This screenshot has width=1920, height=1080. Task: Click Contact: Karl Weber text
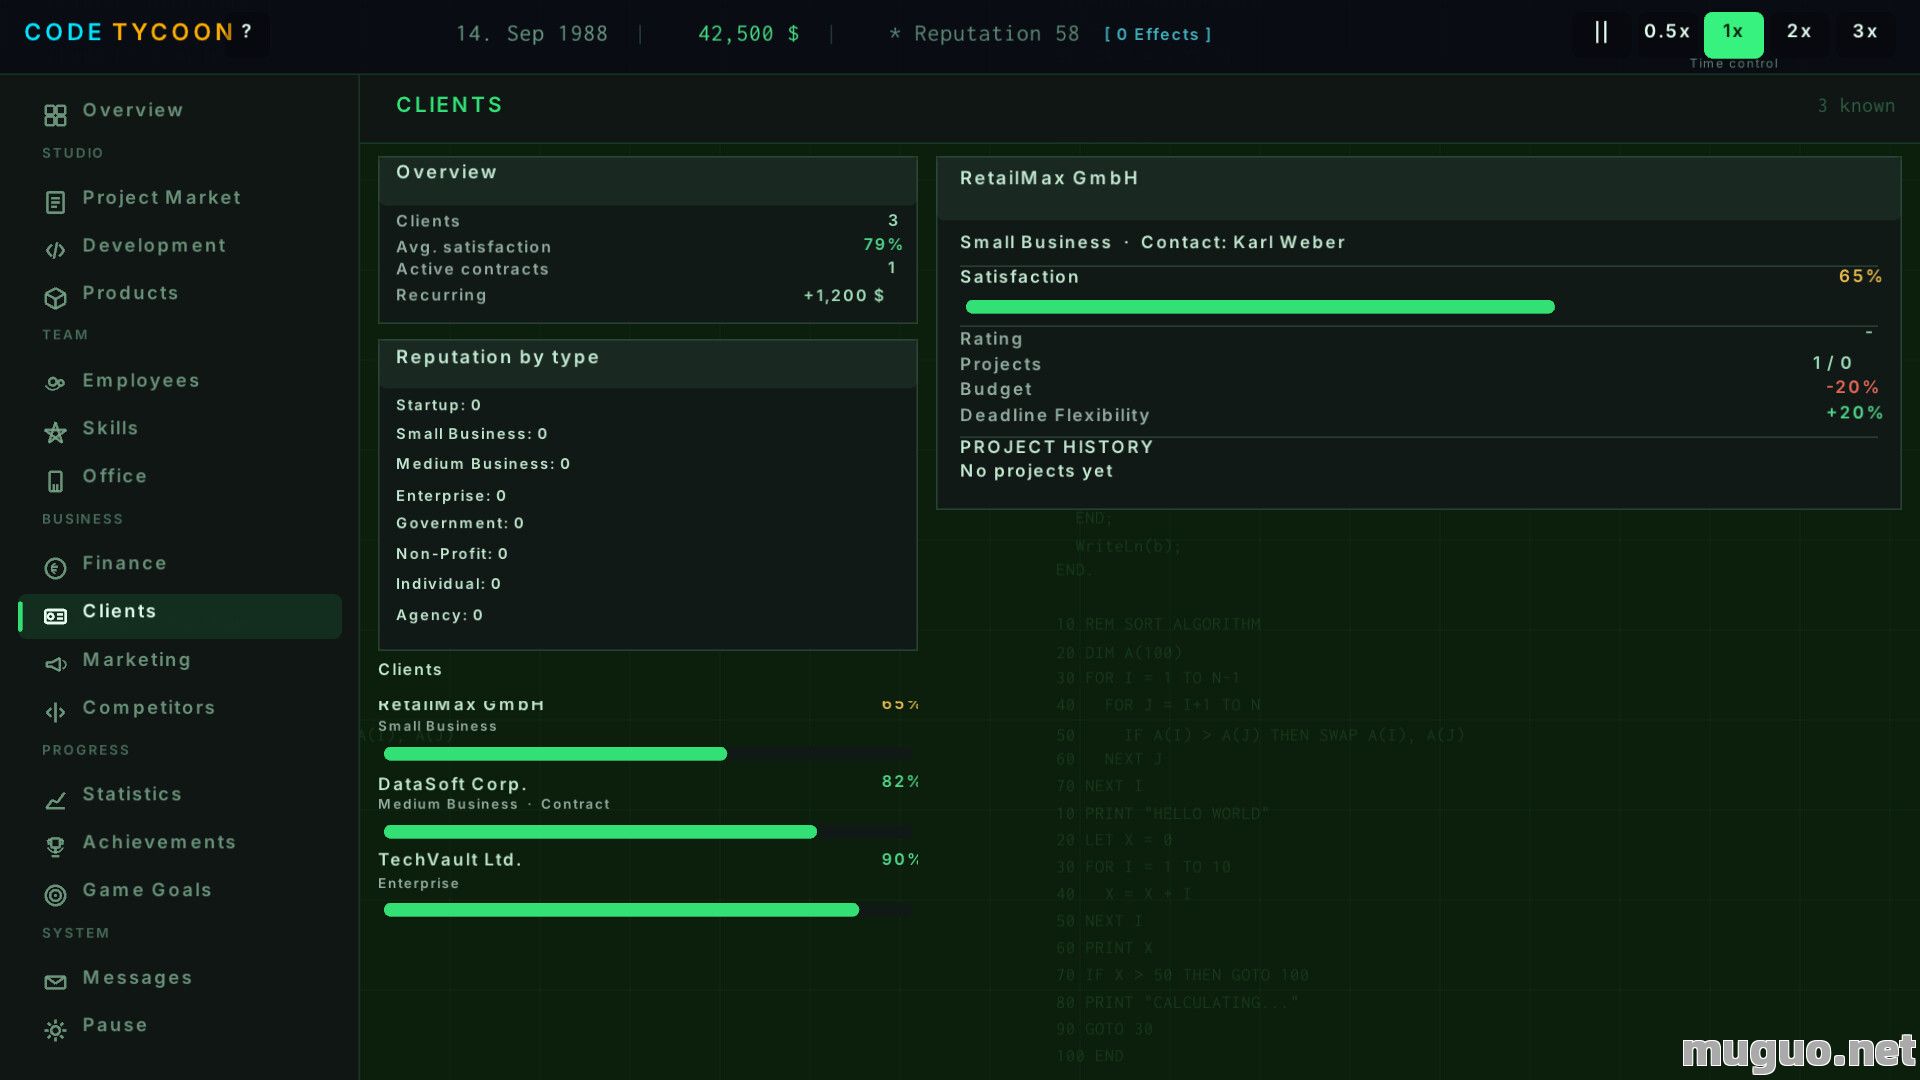(x=1243, y=243)
